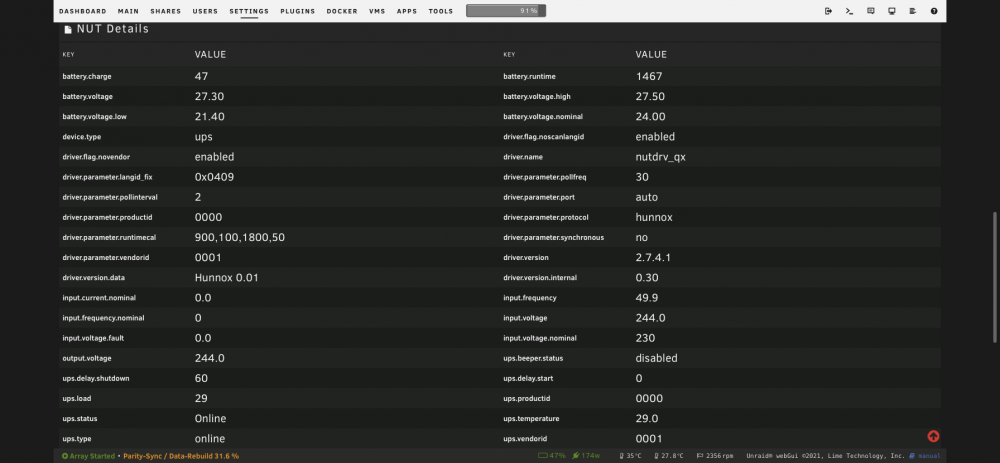The height and width of the screenshot is (463, 1000).
Task: Open the Docker menu
Action: (342, 11)
